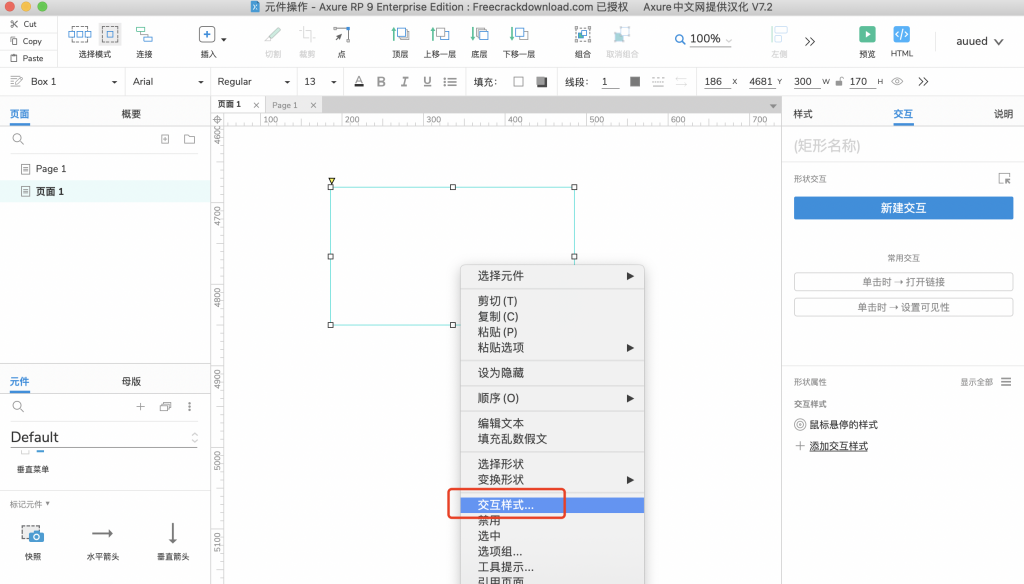Click the fill color swatch next to 填充
1024x584 pixels.
(518, 82)
